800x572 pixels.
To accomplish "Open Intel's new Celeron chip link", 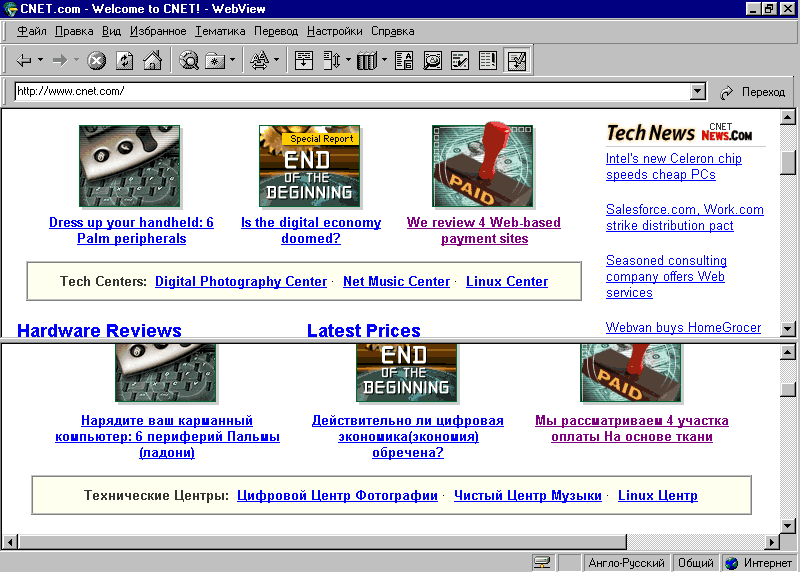I will click(x=673, y=166).
